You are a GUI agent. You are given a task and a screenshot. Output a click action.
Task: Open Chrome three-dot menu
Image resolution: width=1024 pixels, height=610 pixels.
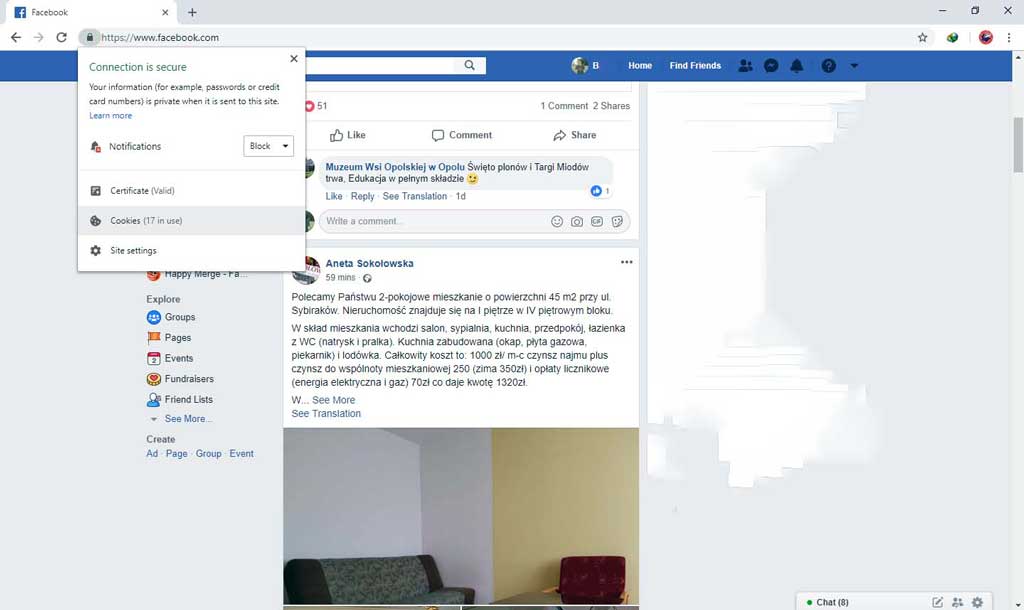1008,37
